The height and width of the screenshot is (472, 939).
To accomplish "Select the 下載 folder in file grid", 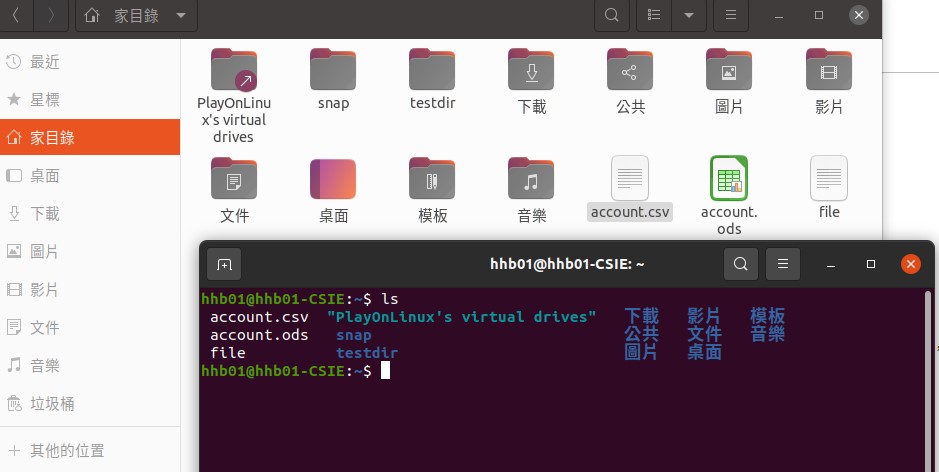I will (531, 69).
